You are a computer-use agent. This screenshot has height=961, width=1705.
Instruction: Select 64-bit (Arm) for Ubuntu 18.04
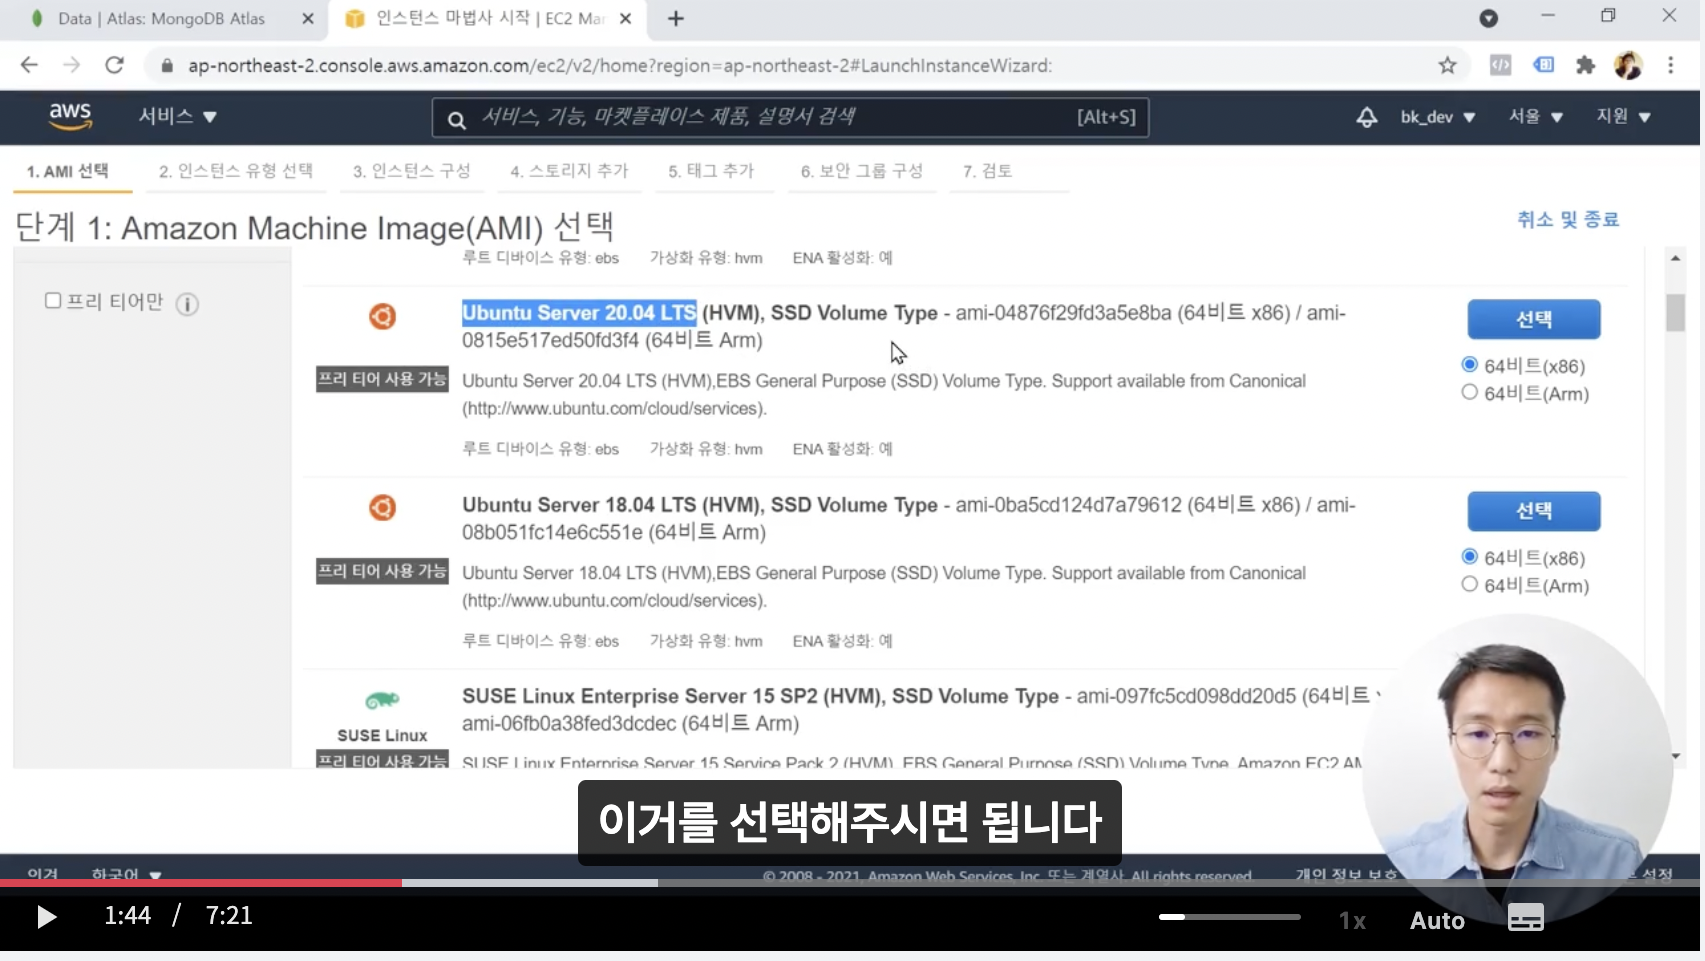[x=1469, y=584]
